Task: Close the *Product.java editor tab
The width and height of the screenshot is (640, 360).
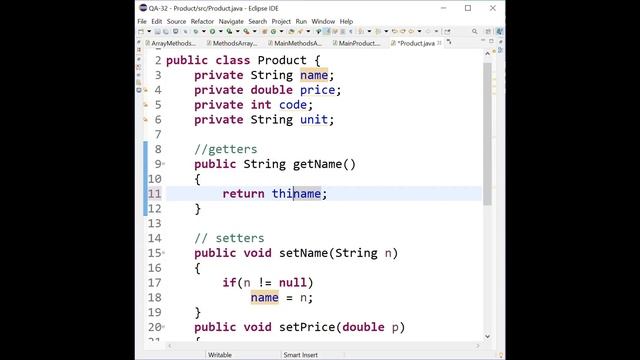Action: 440,43
